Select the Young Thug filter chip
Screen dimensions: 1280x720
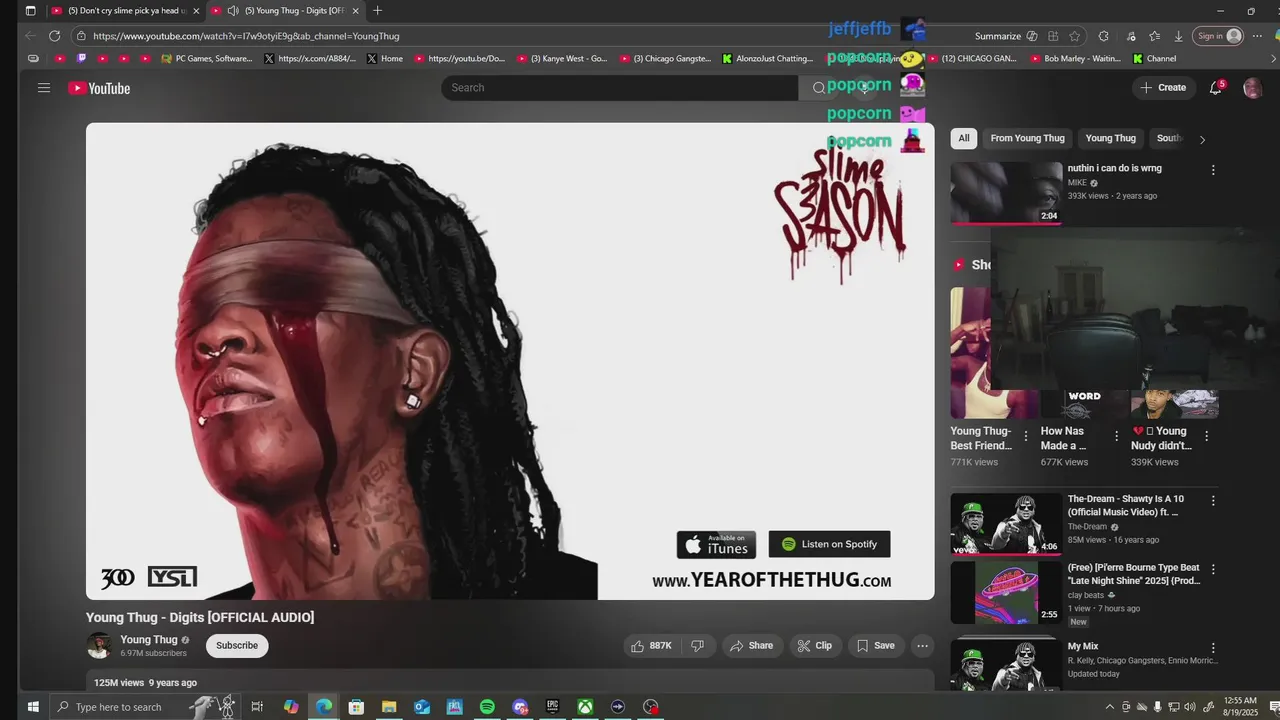pos(1110,138)
